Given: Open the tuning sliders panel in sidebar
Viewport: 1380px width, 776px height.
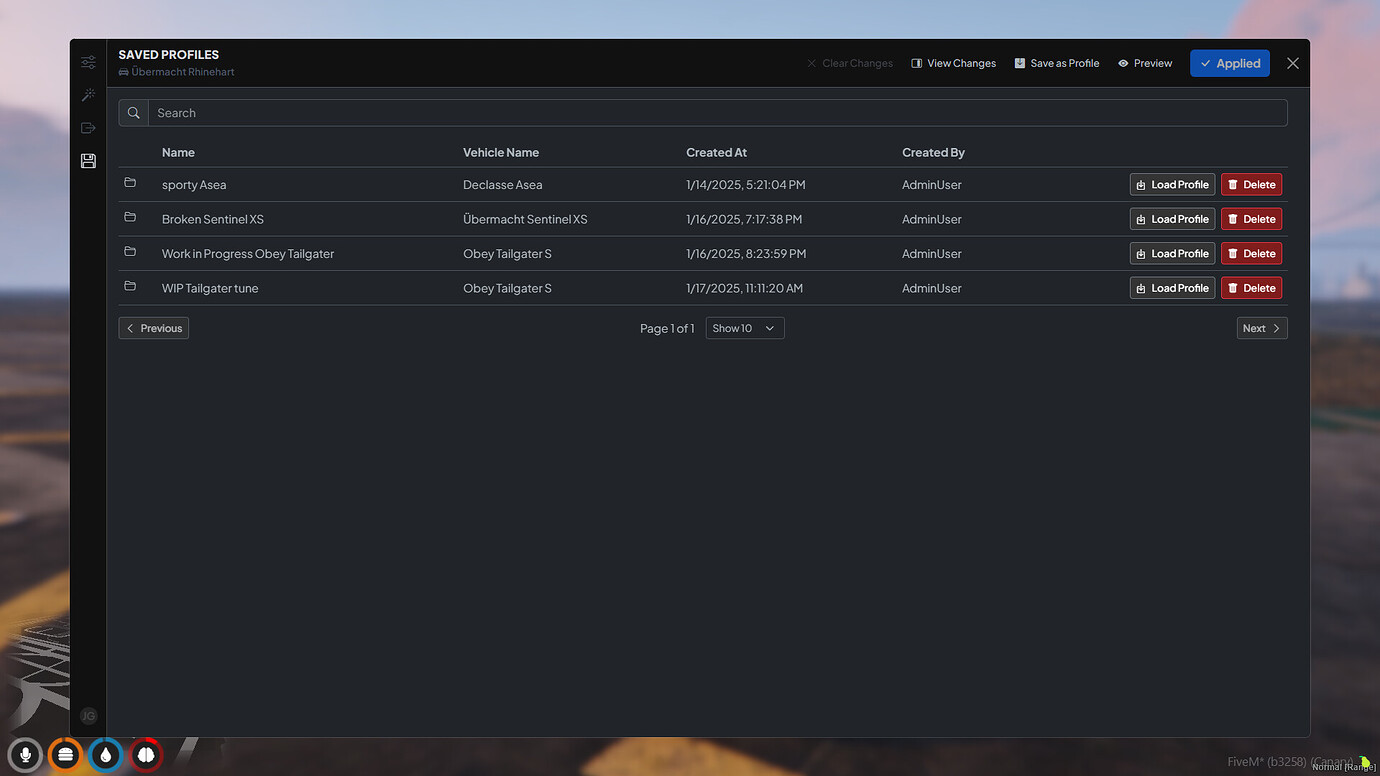Looking at the screenshot, I should [x=88, y=61].
